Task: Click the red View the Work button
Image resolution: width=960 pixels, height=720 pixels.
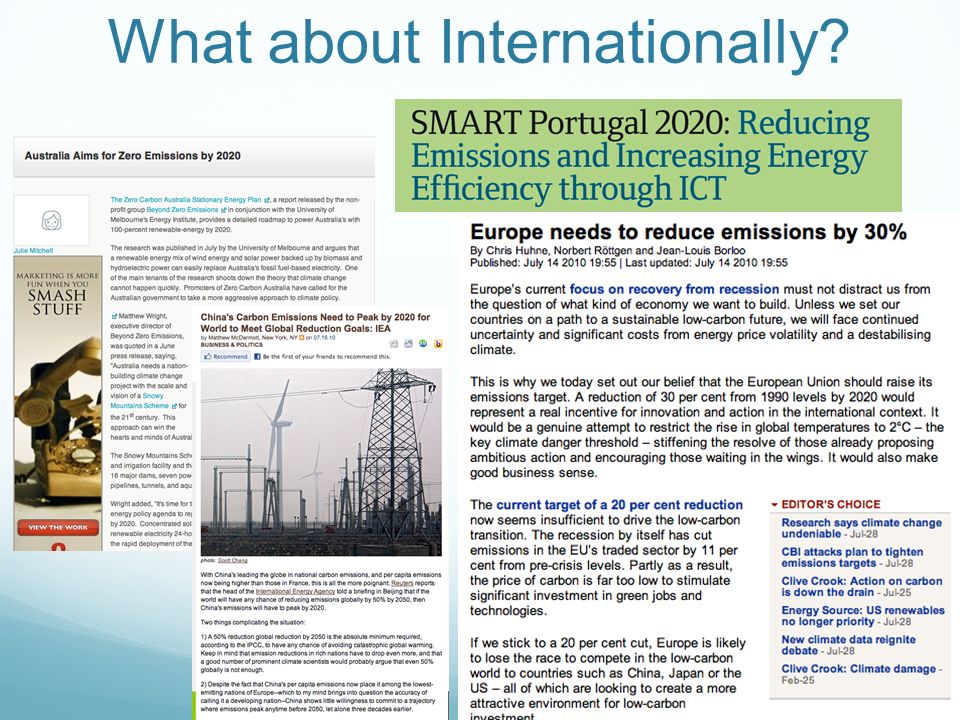Action: [58, 527]
